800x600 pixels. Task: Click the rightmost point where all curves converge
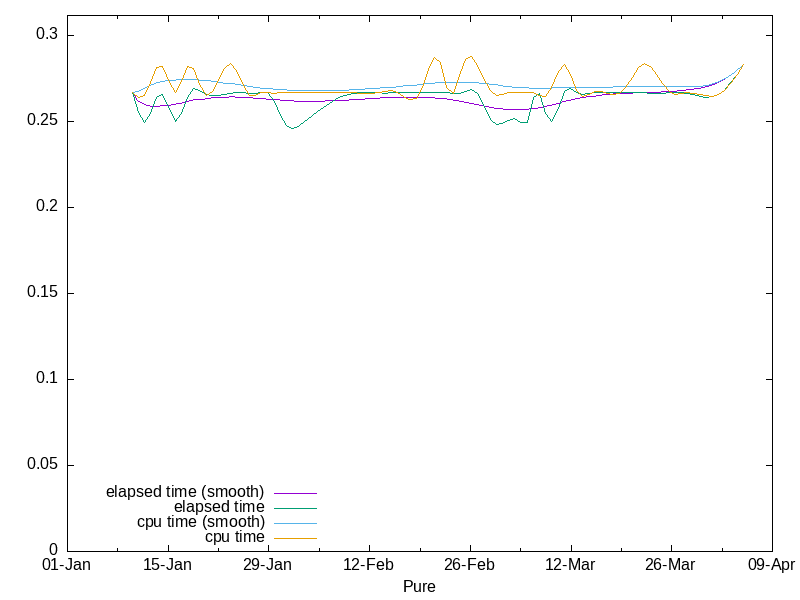point(743,65)
